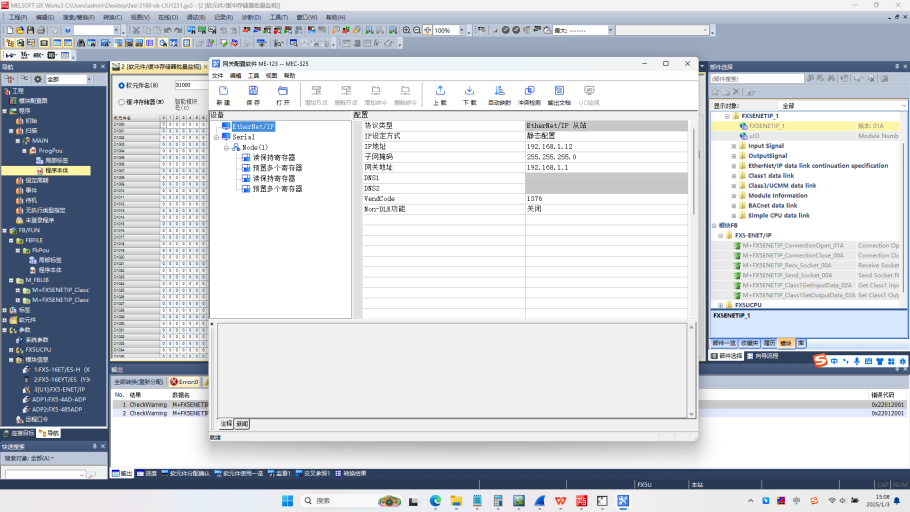The height and width of the screenshot is (512, 910).
Task: Select the 缓冲存储器(M) radio button
Action: click(122, 102)
